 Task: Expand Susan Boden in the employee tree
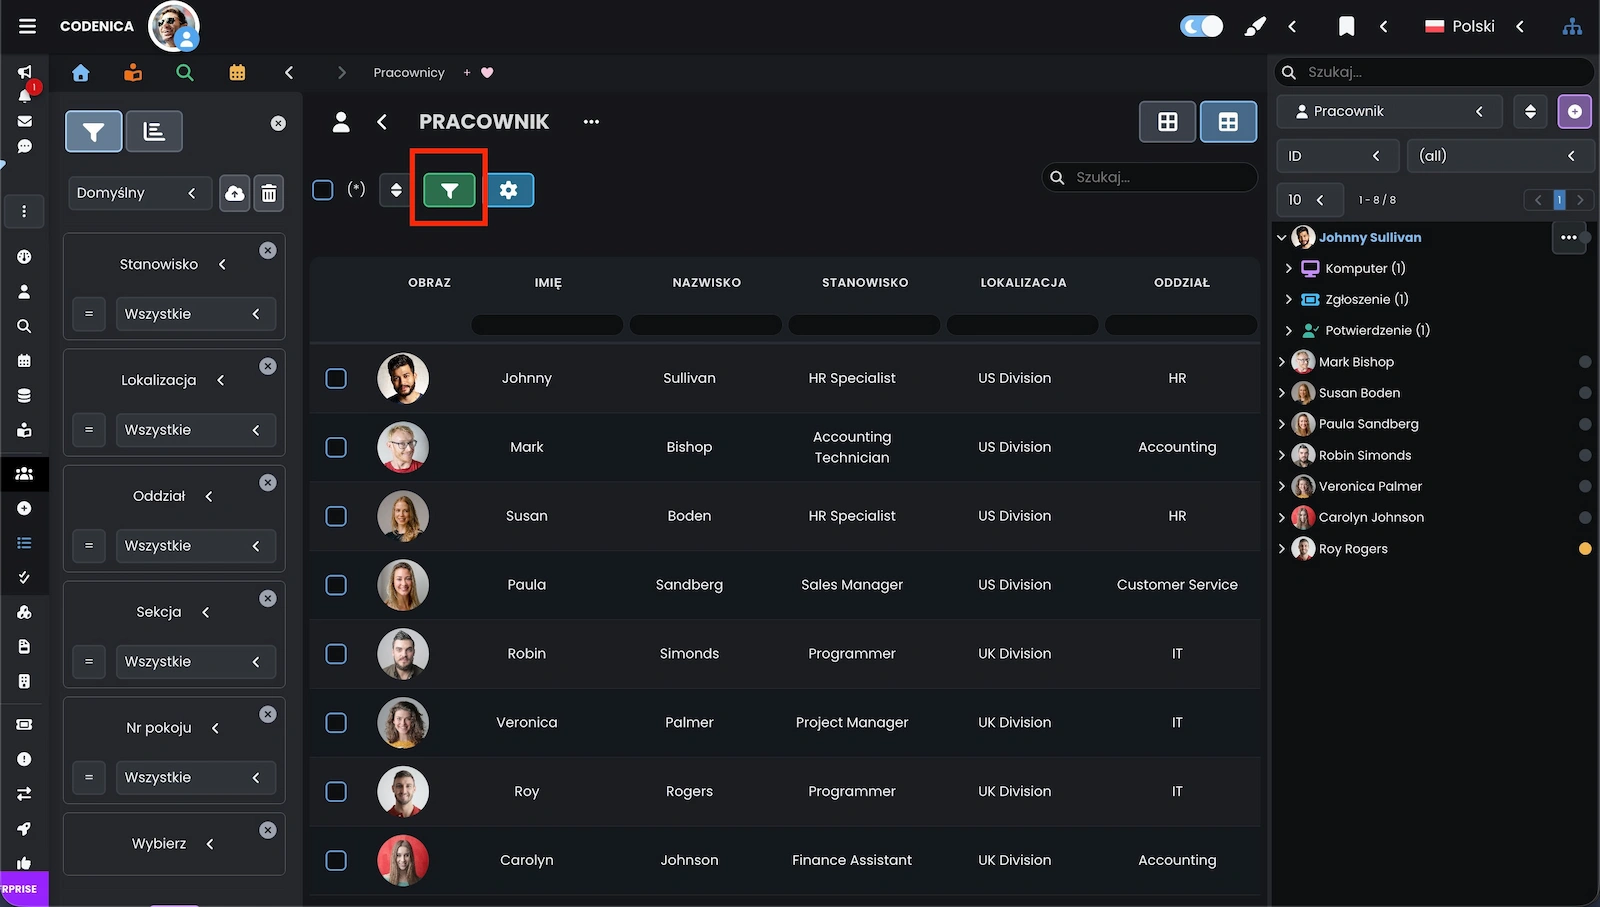click(1283, 393)
